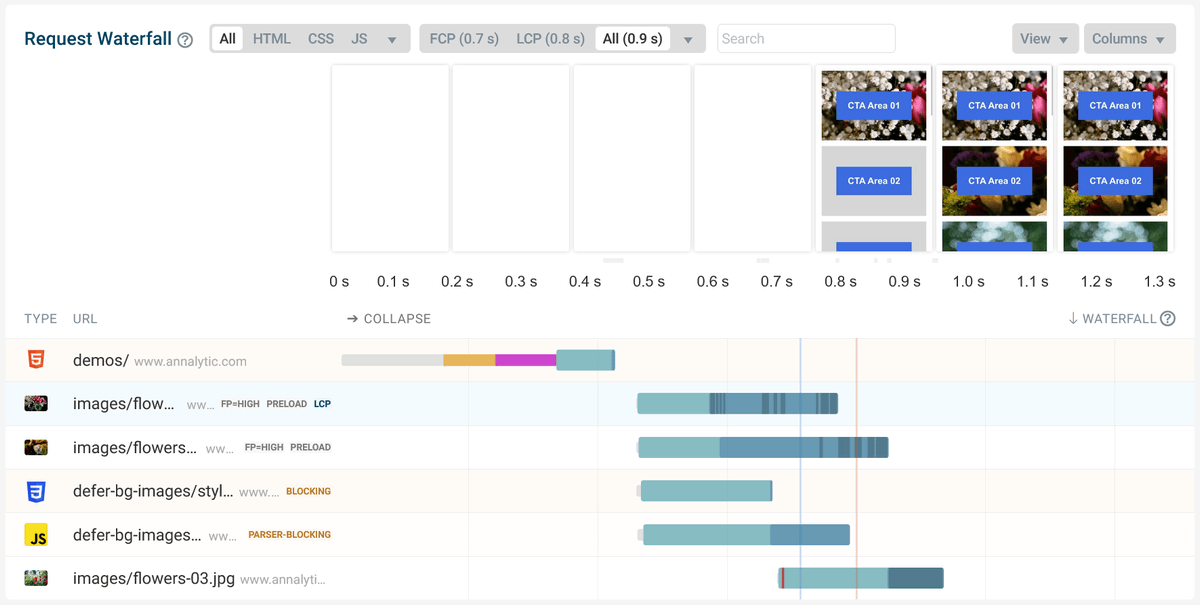This screenshot has width=1200, height=605.
Task: Click the waterfall bar of flowers-03.jpg
Action: pyautogui.click(x=861, y=578)
